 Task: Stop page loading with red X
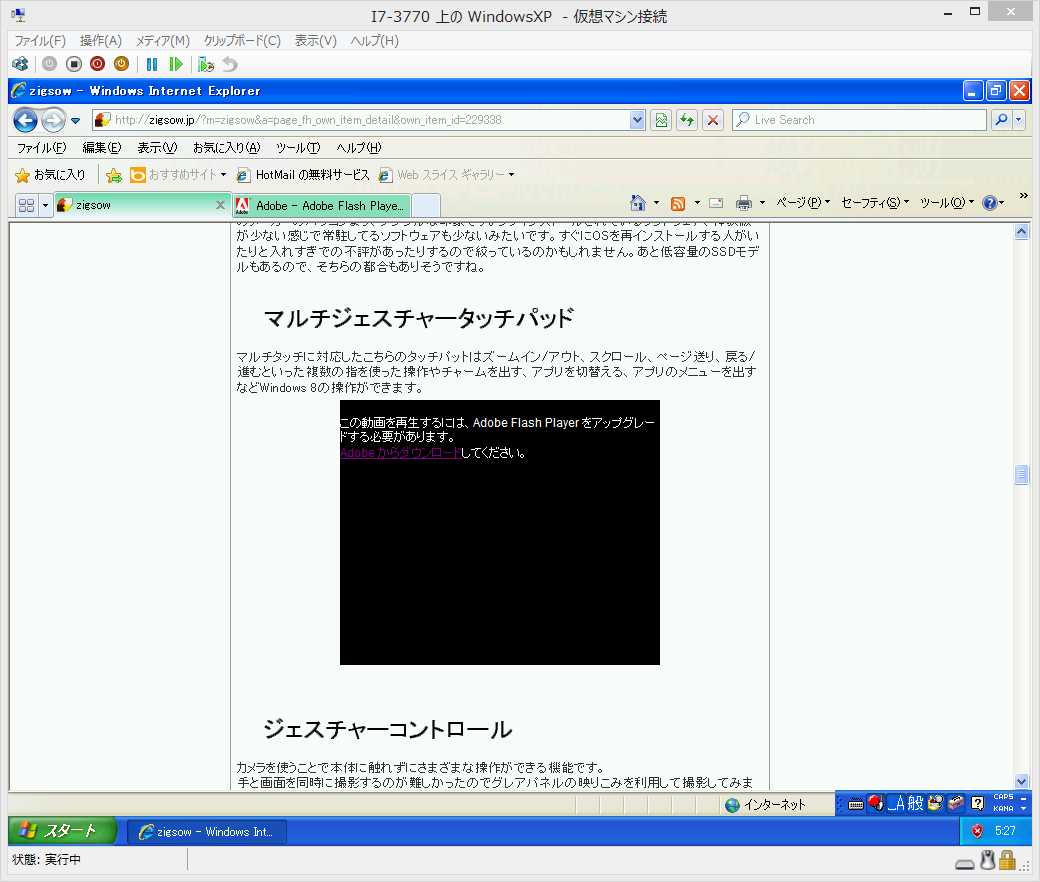712,120
